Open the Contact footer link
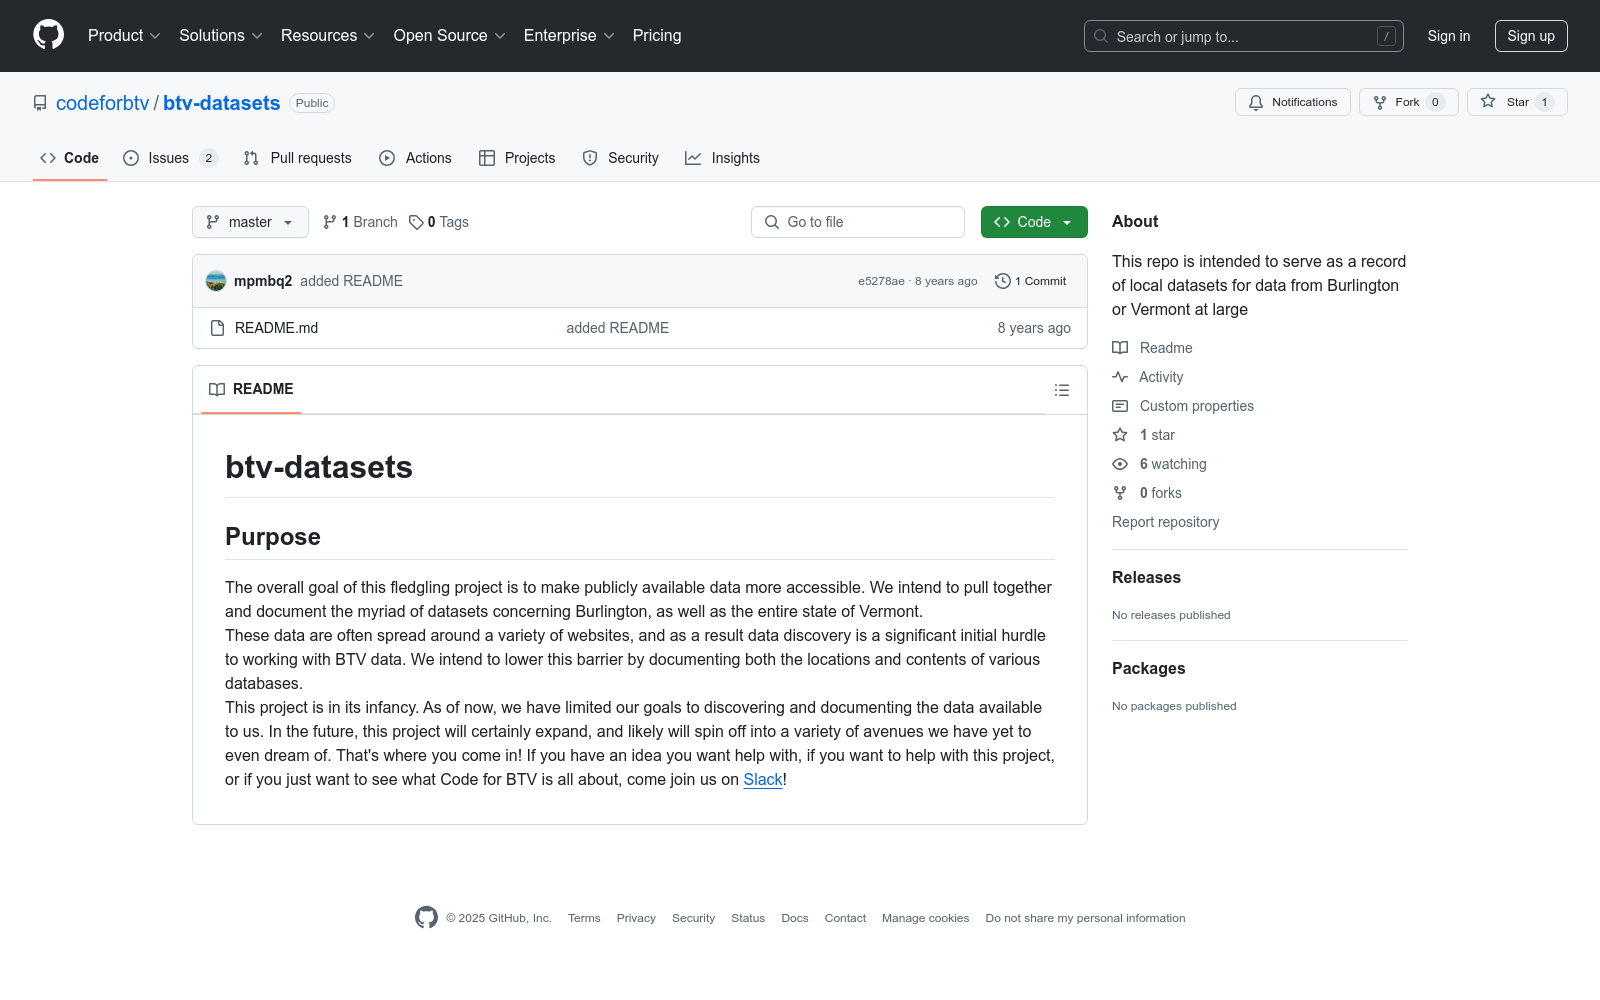 (845, 918)
